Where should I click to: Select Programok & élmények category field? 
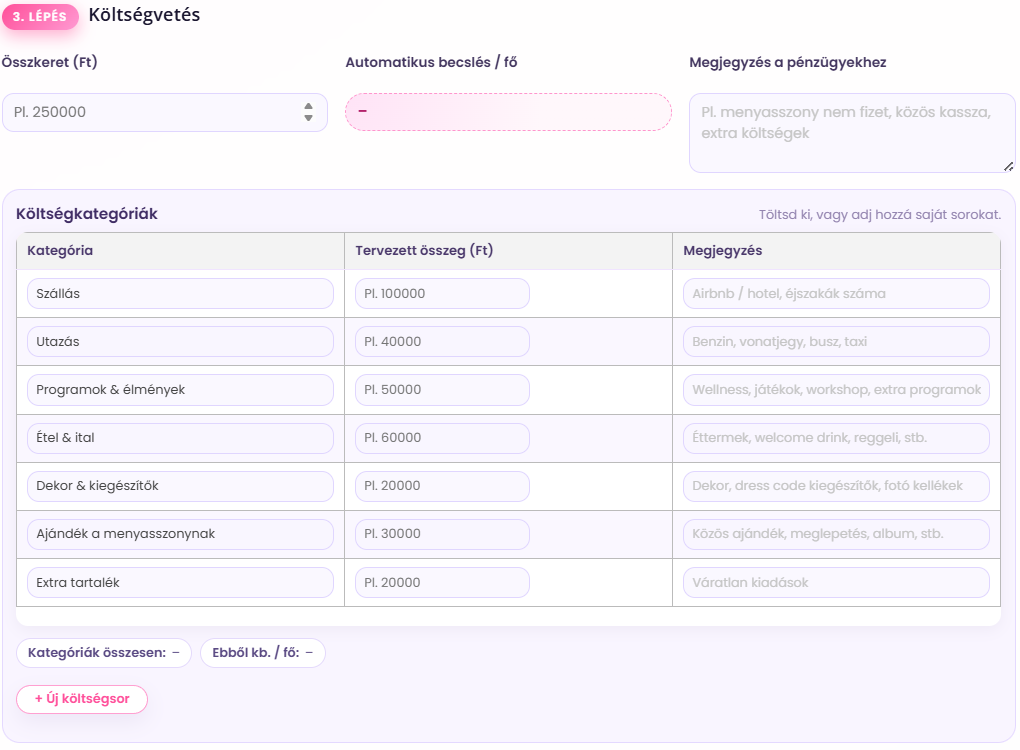[x=180, y=390]
